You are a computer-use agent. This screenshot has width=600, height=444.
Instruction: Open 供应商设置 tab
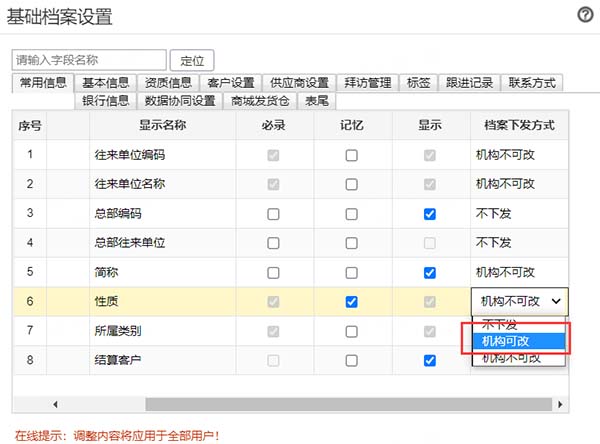coord(297,83)
